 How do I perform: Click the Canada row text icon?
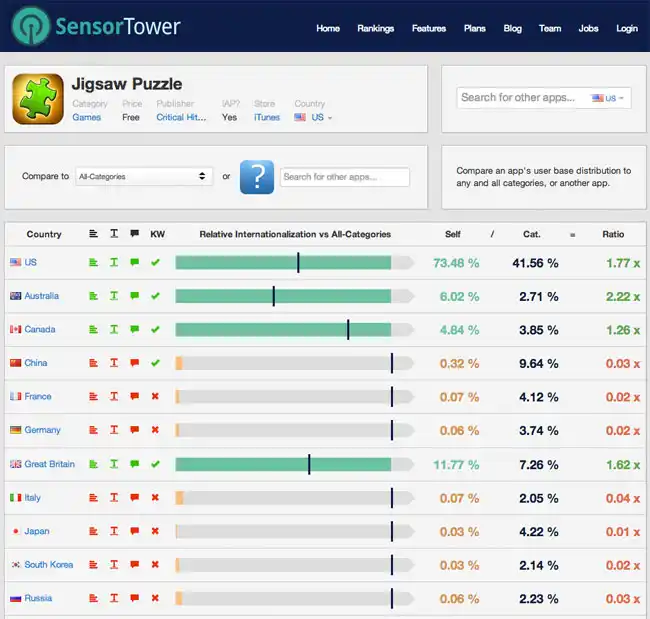[x=114, y=330]
